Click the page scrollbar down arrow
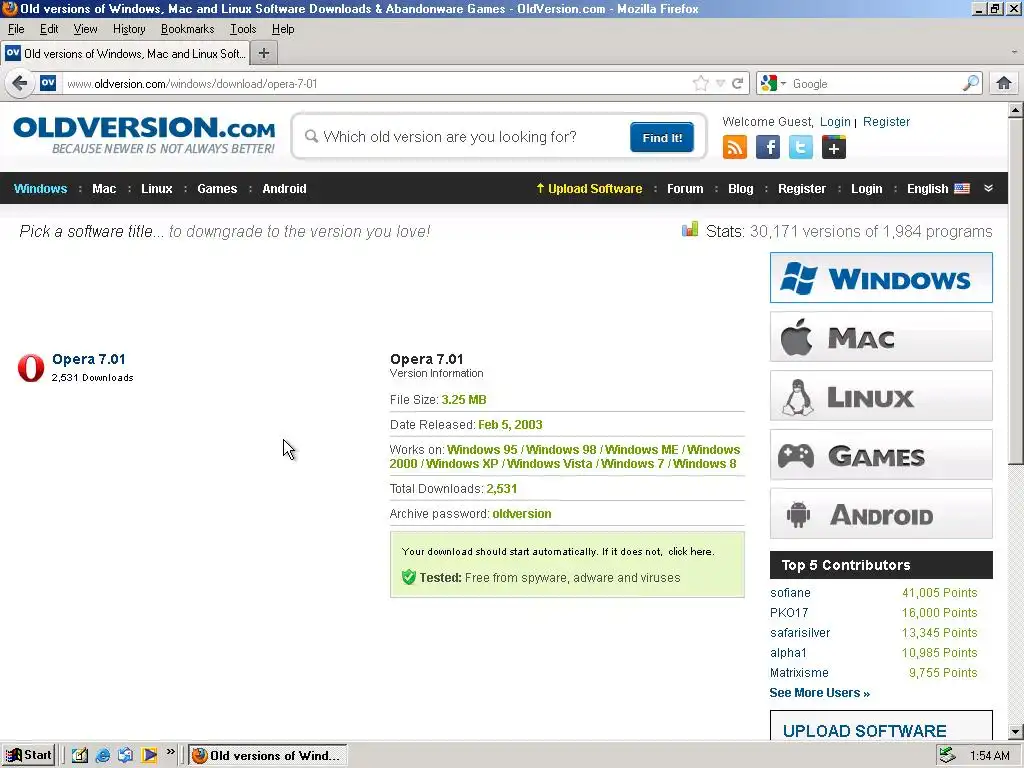This screenshot has height=768, width=1024. click(x=1016, y=731)
